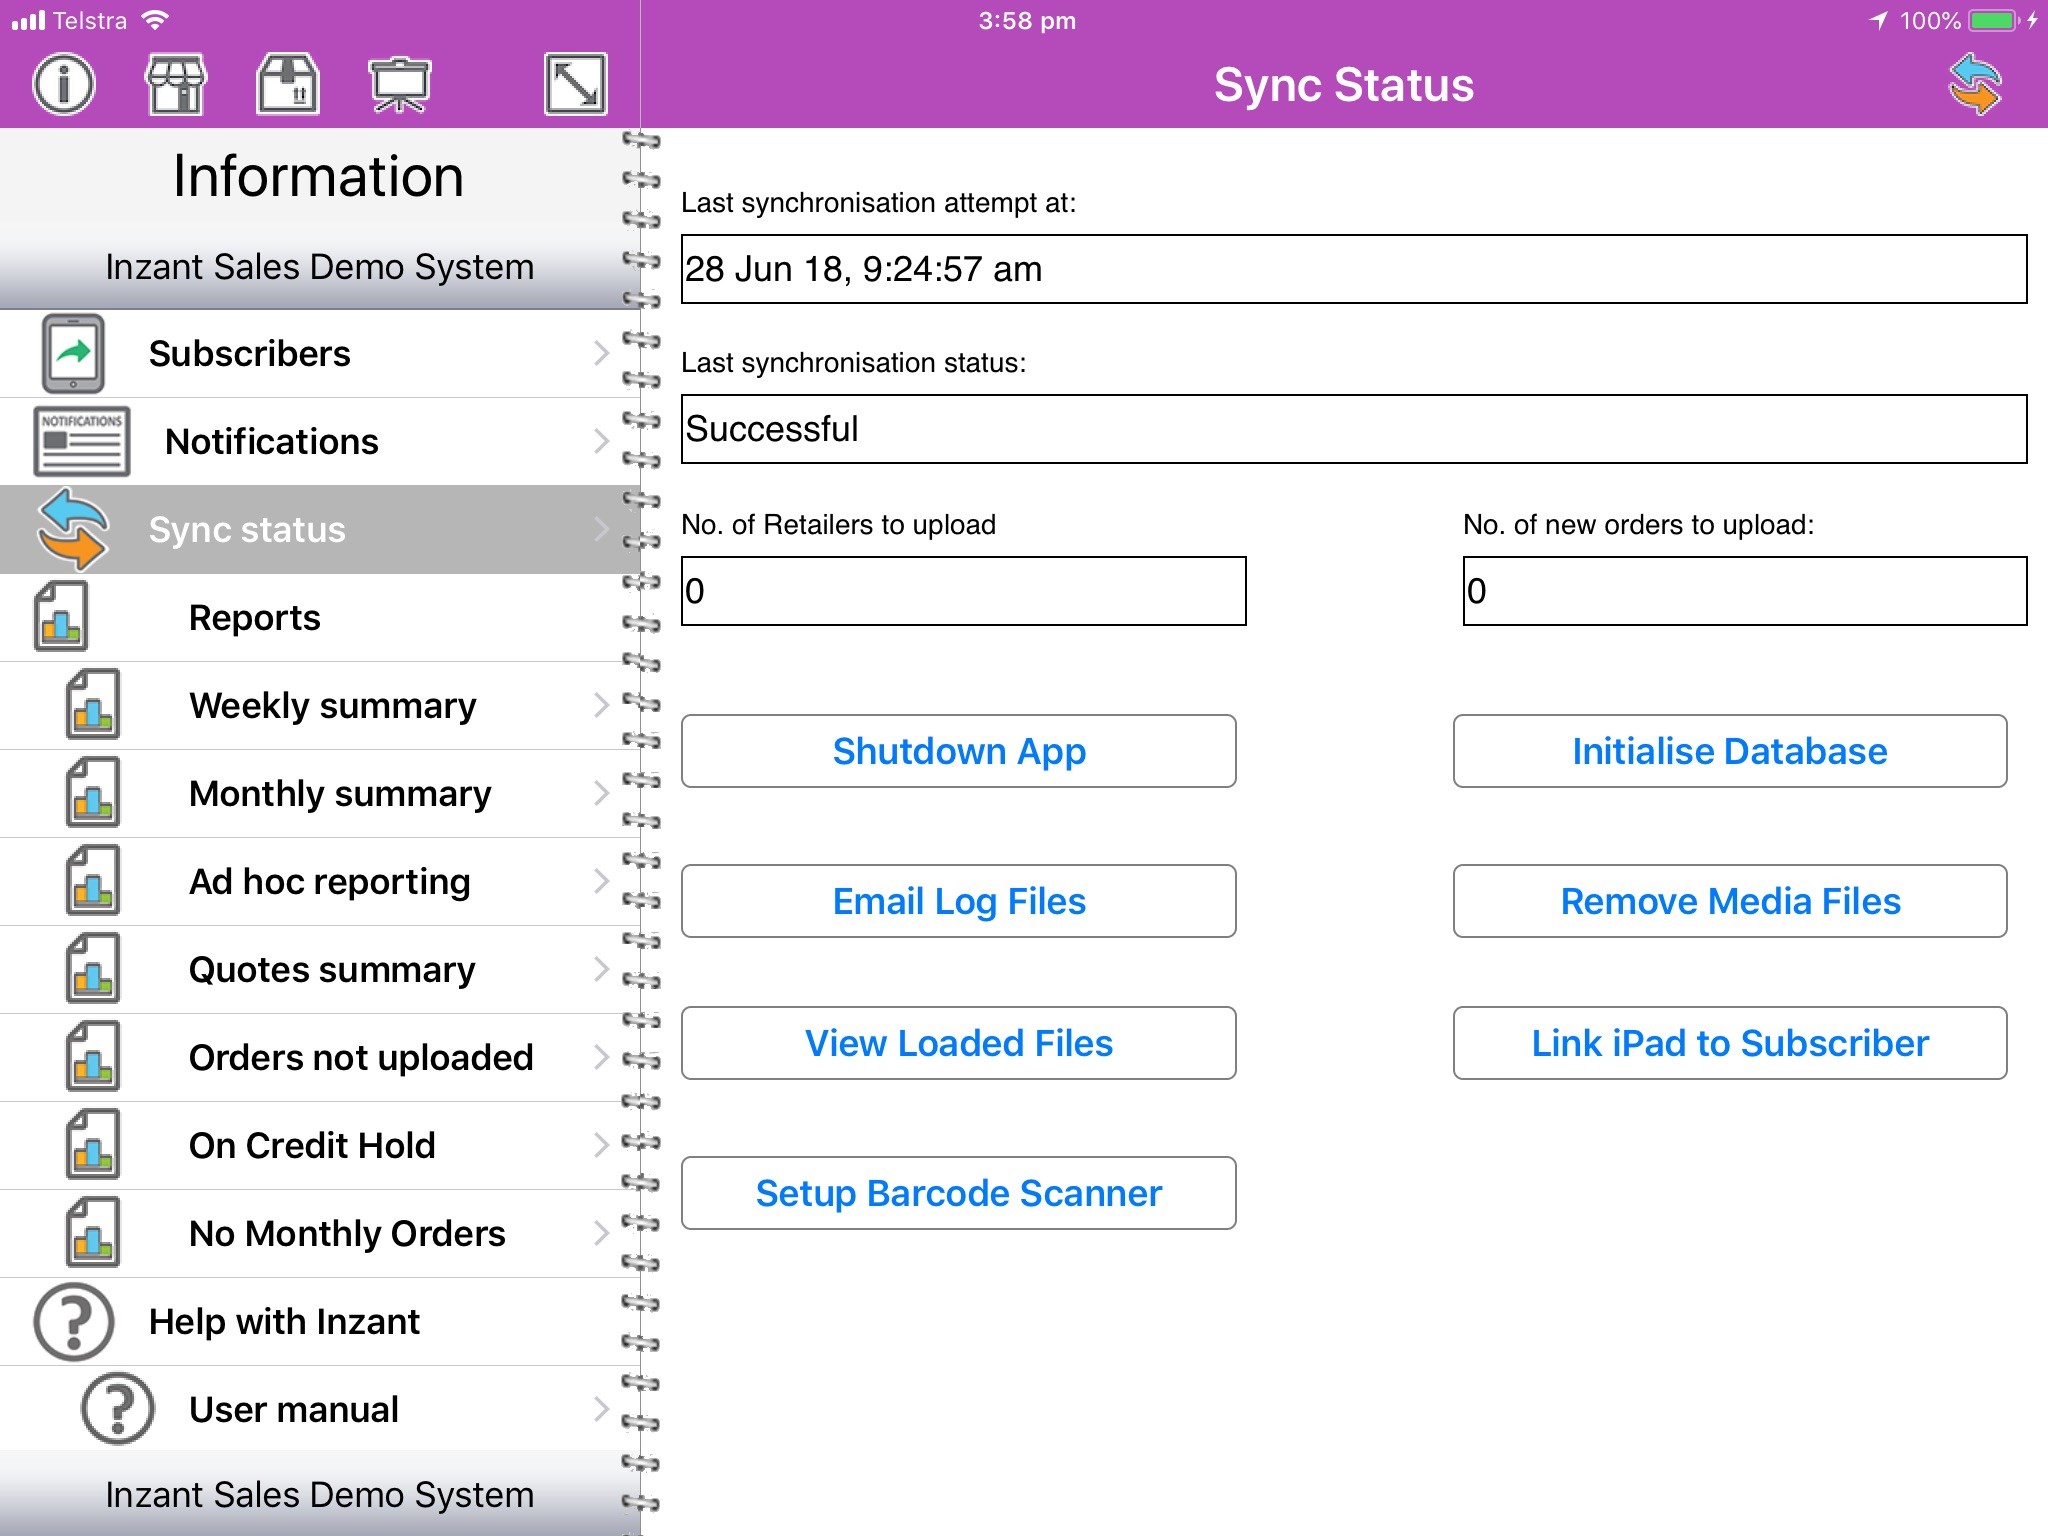Tap the Subscribers tablet icon
The width and height of the screenshot is (2048, 1536).
pyautogui.click(x=72, y=354)
